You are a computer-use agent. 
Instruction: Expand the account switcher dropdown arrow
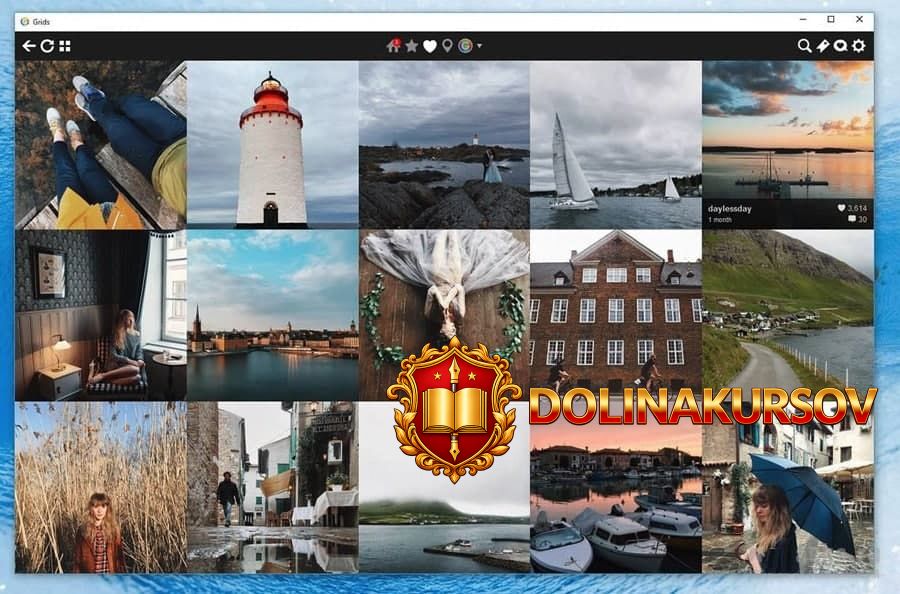pyautogui.click(x=480, y=46)
